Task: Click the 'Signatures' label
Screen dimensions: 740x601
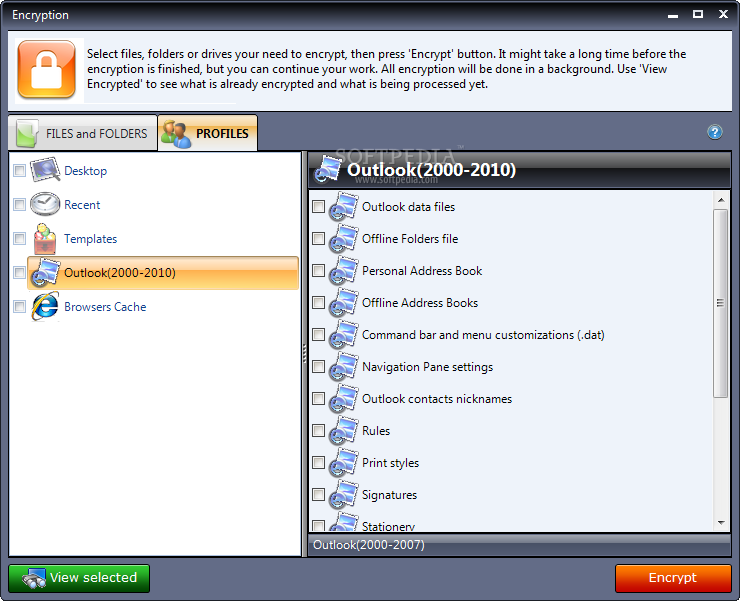Action: coord(389,495)
